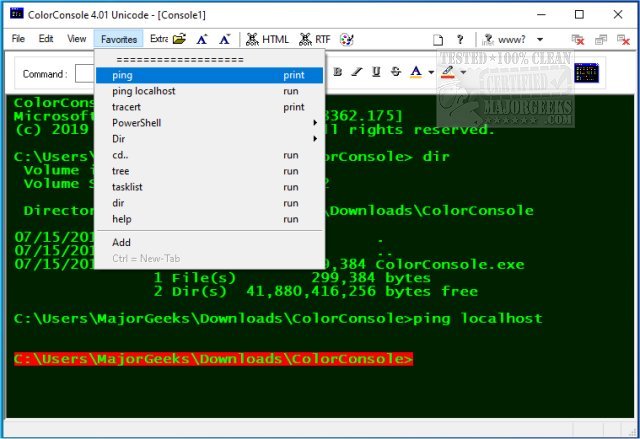Screen dimensions: 640x439
Task: Click the ColorConsole app icon in title bar
Action: [x=17, y=14]
